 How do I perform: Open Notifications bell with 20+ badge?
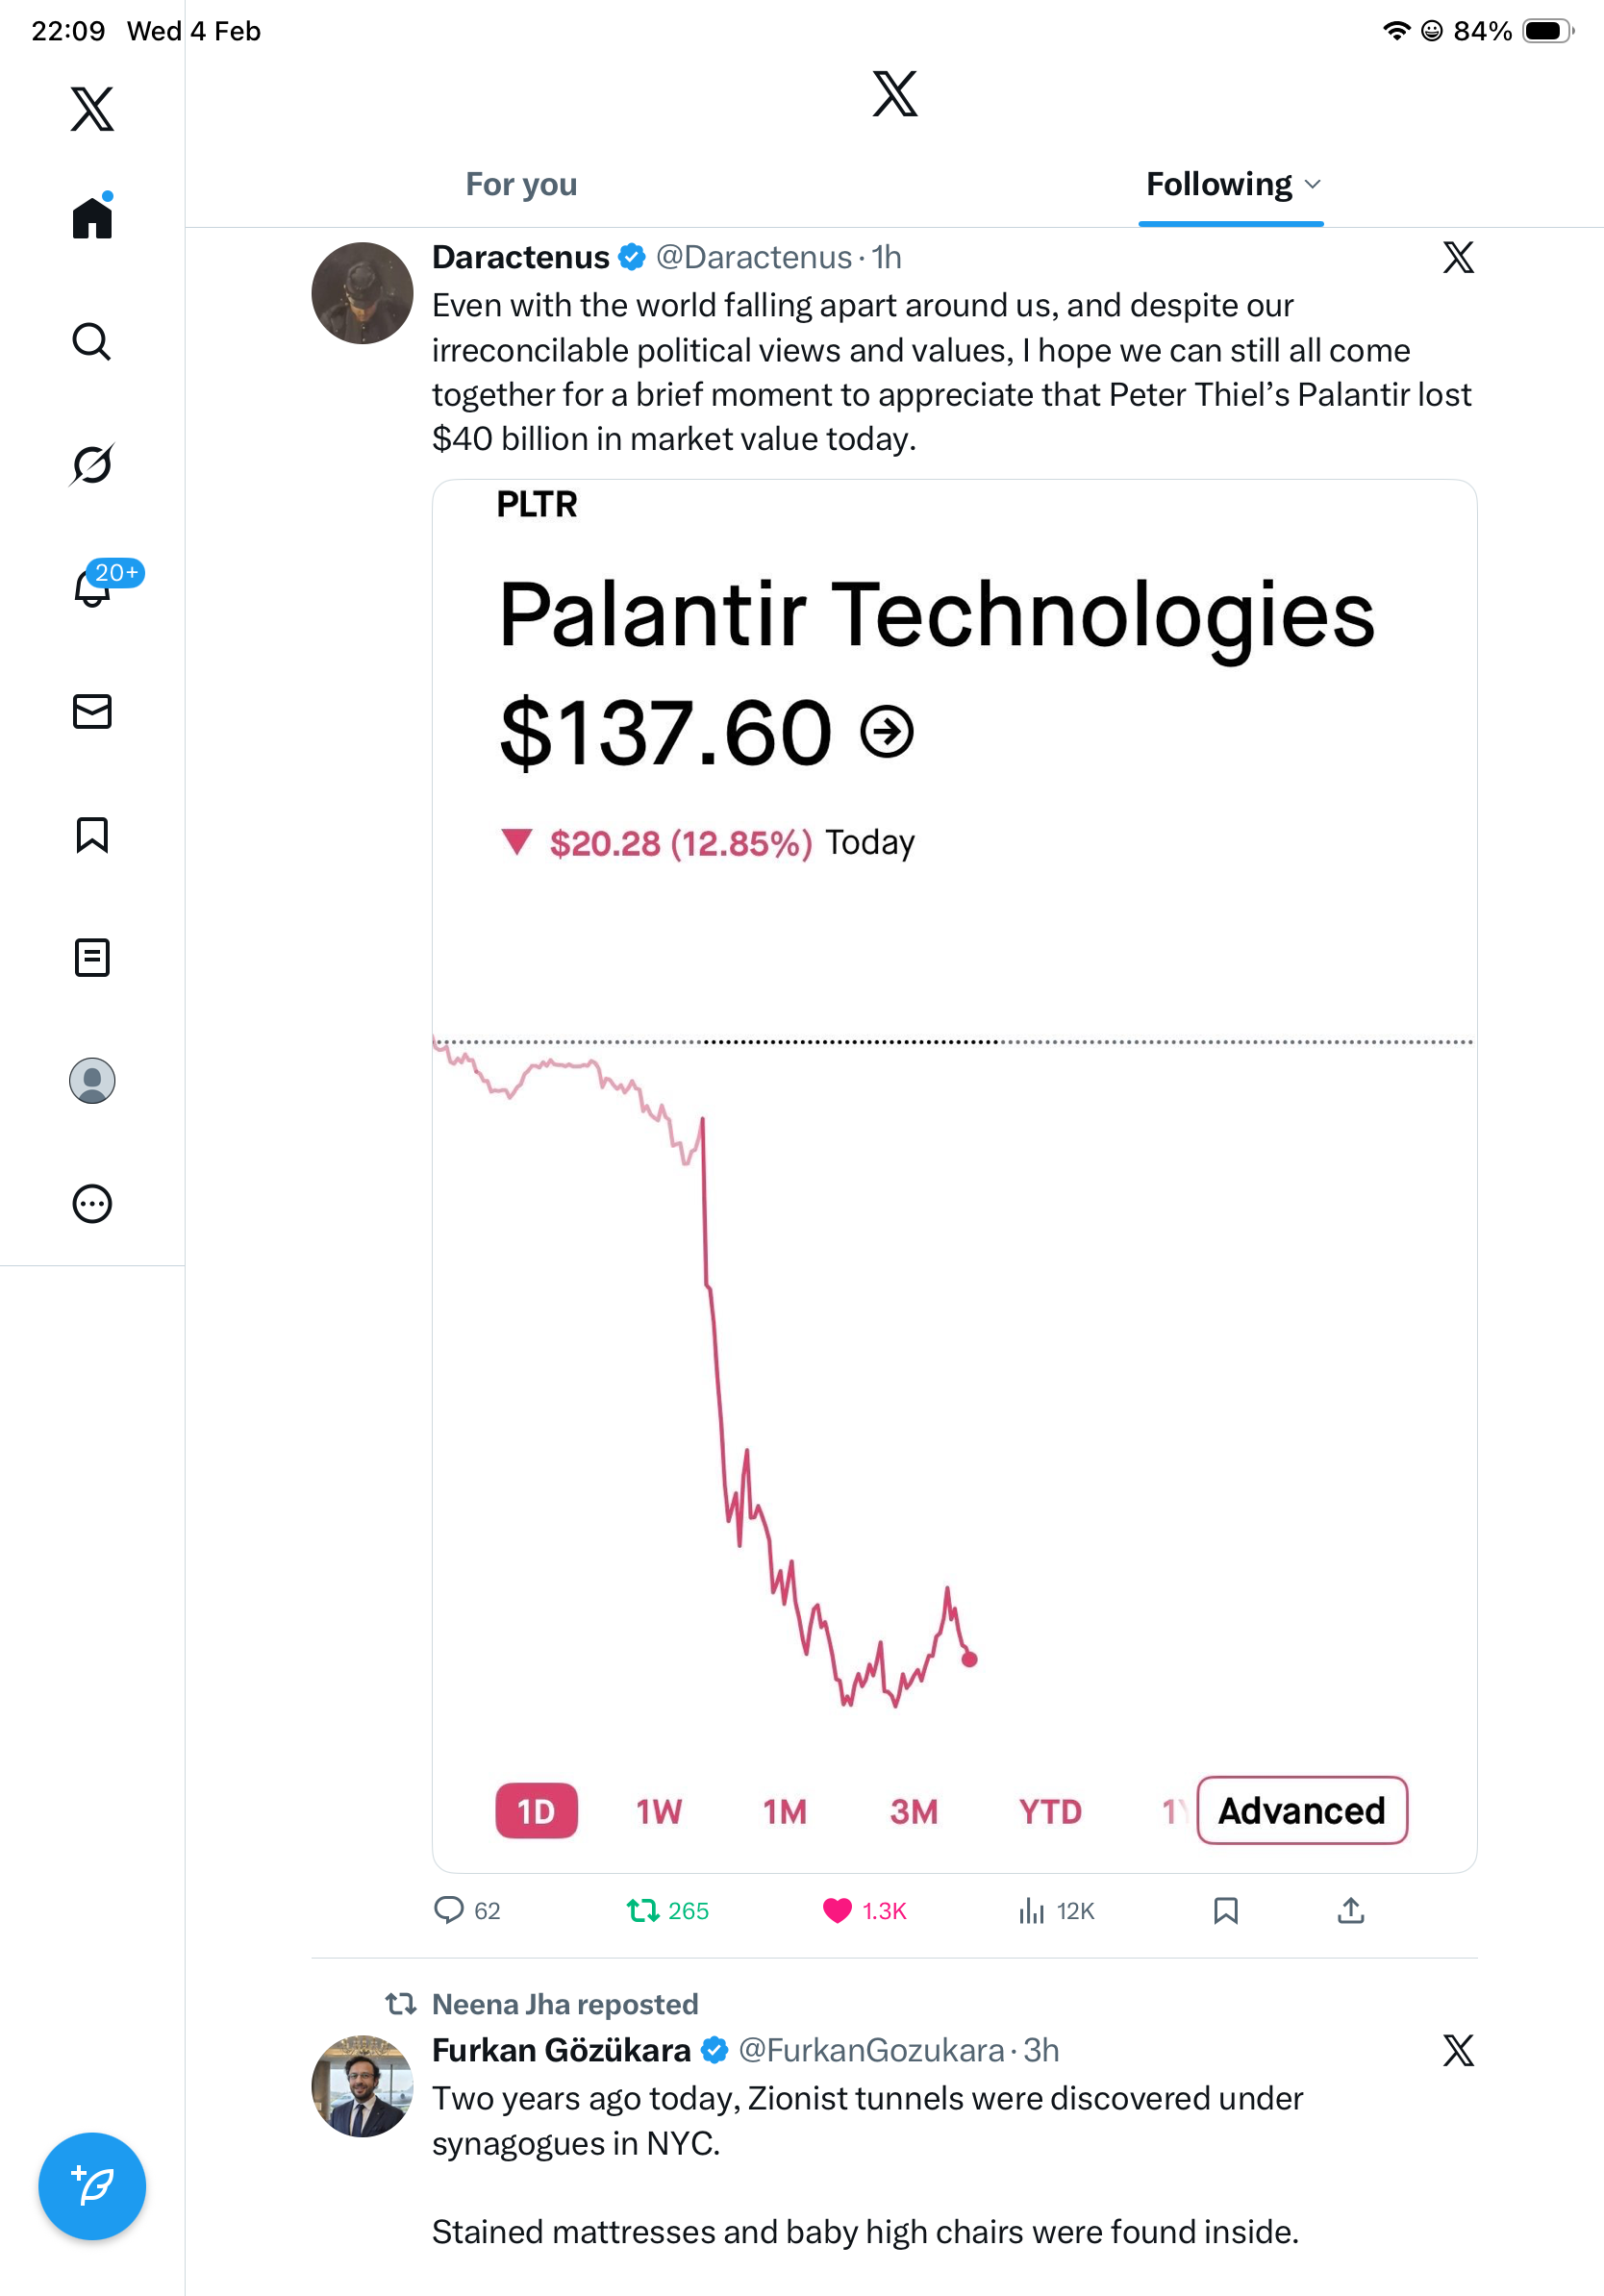(92, 588)
